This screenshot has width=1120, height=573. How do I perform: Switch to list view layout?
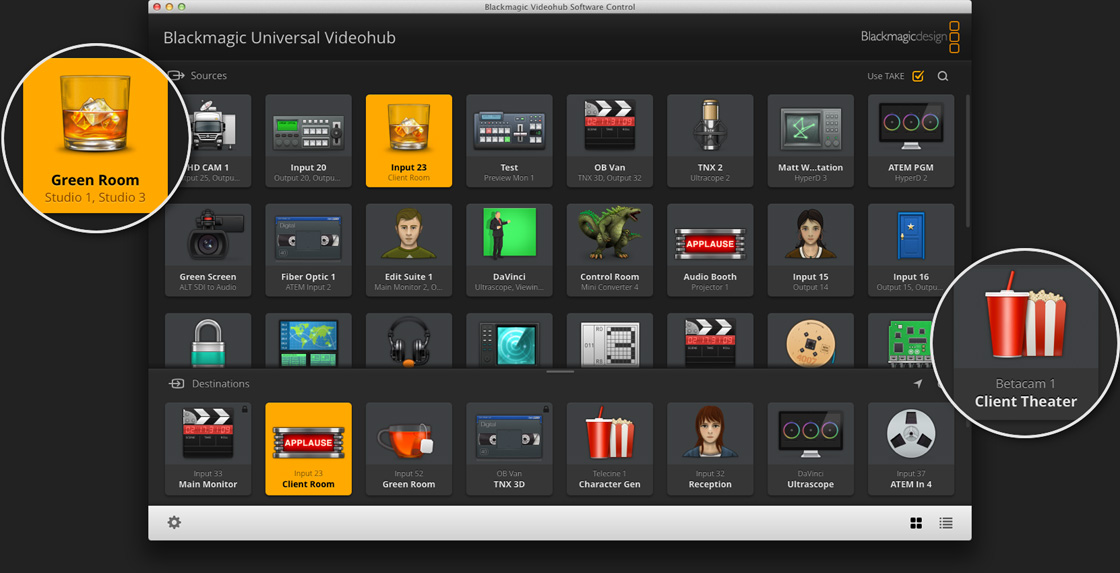pos(946,523)
